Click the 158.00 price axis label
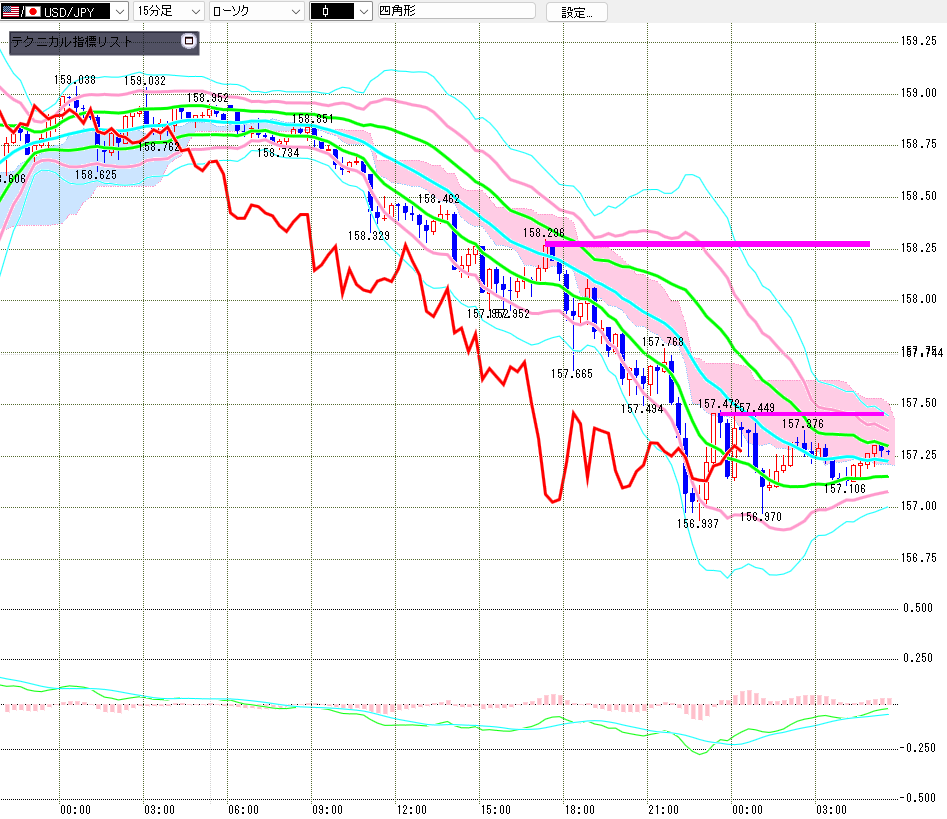The height and width of the screenshot is (819, 947). pos(919,299)
